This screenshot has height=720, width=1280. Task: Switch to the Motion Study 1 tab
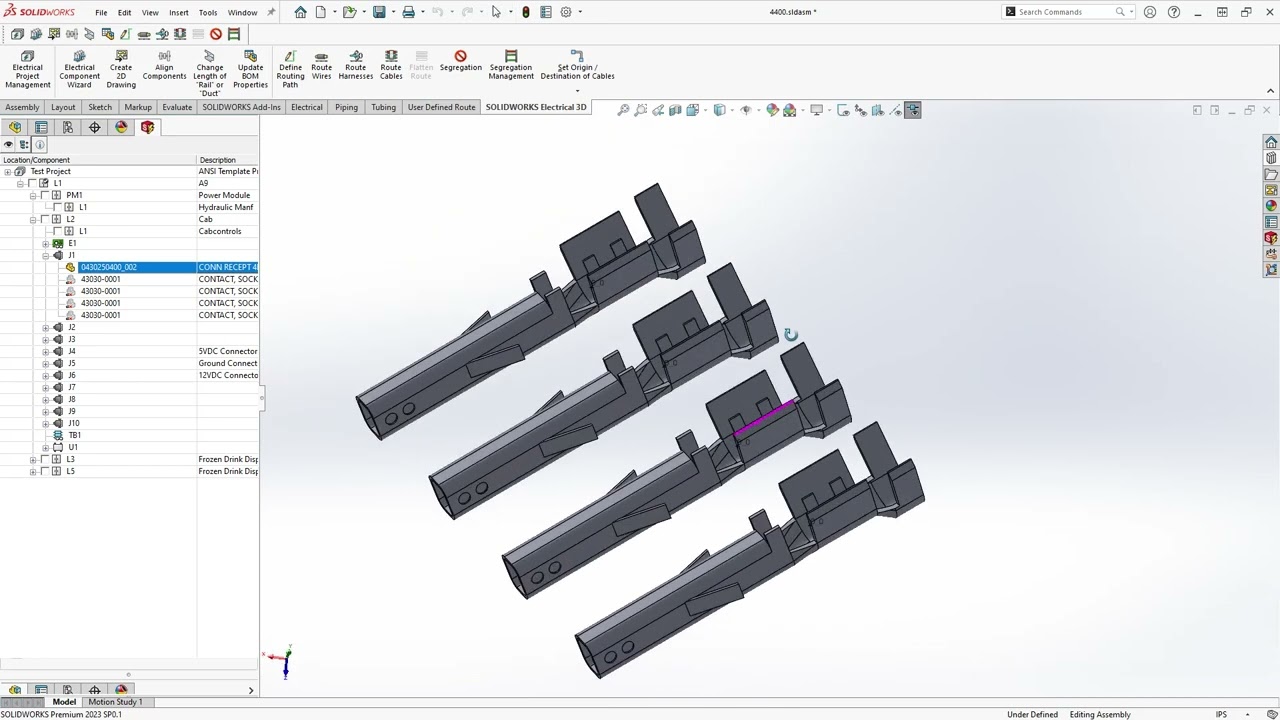tap(115, 702)
